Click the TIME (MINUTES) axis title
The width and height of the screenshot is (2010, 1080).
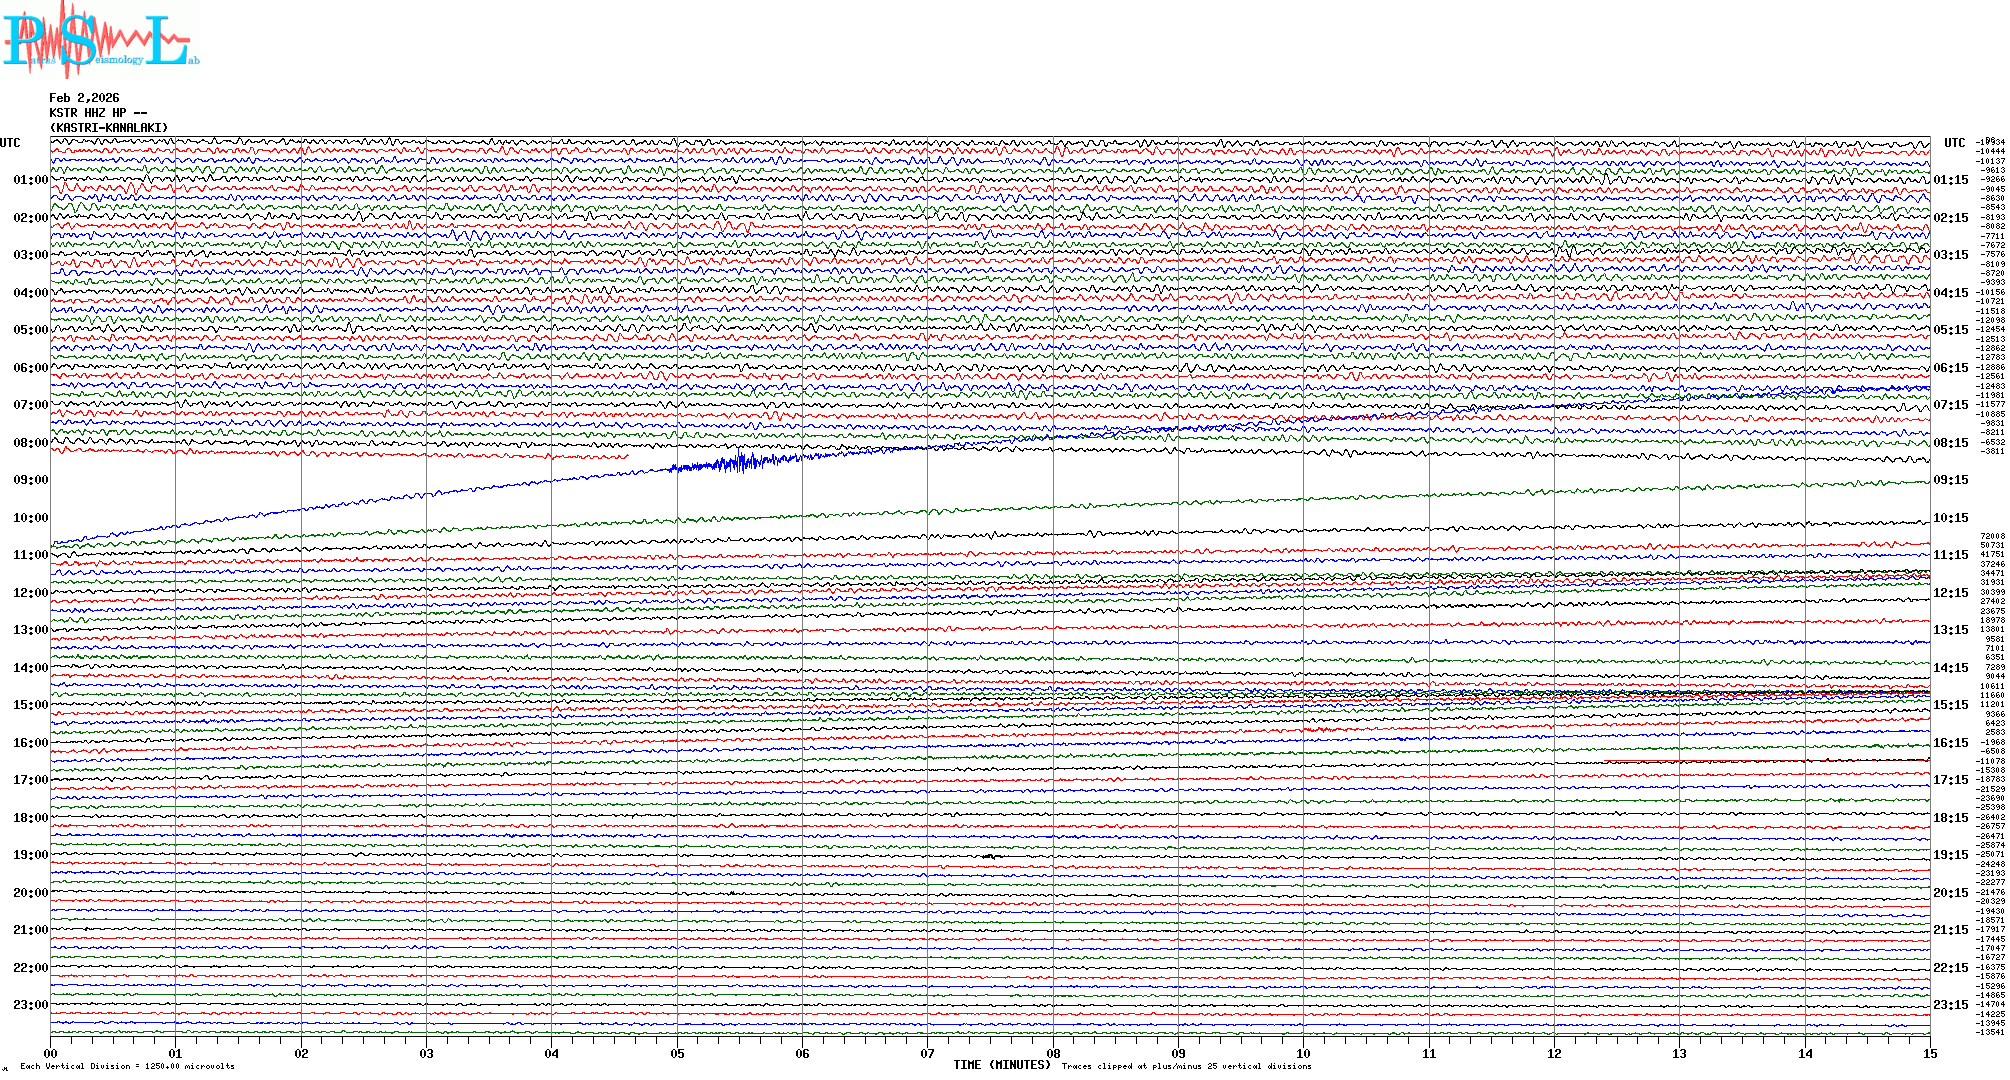tap(1001, 1065)
